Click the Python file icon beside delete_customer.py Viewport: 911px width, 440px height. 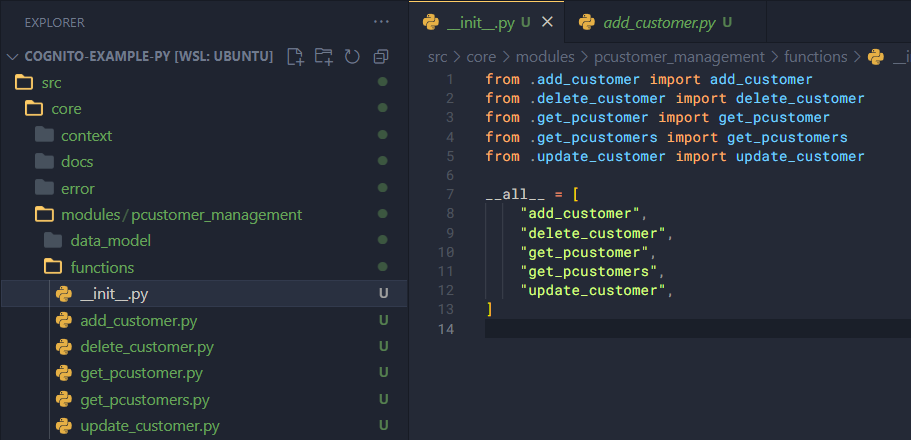(x=64, y=347)
